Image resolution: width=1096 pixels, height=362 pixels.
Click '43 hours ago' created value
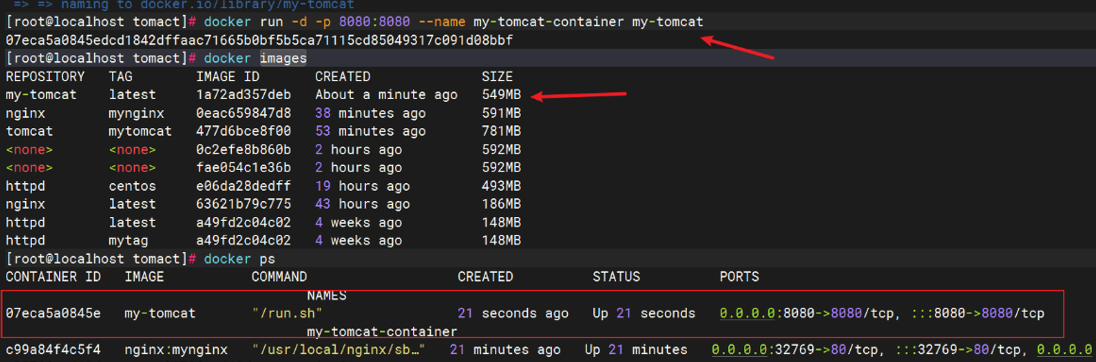pos(363,205)
